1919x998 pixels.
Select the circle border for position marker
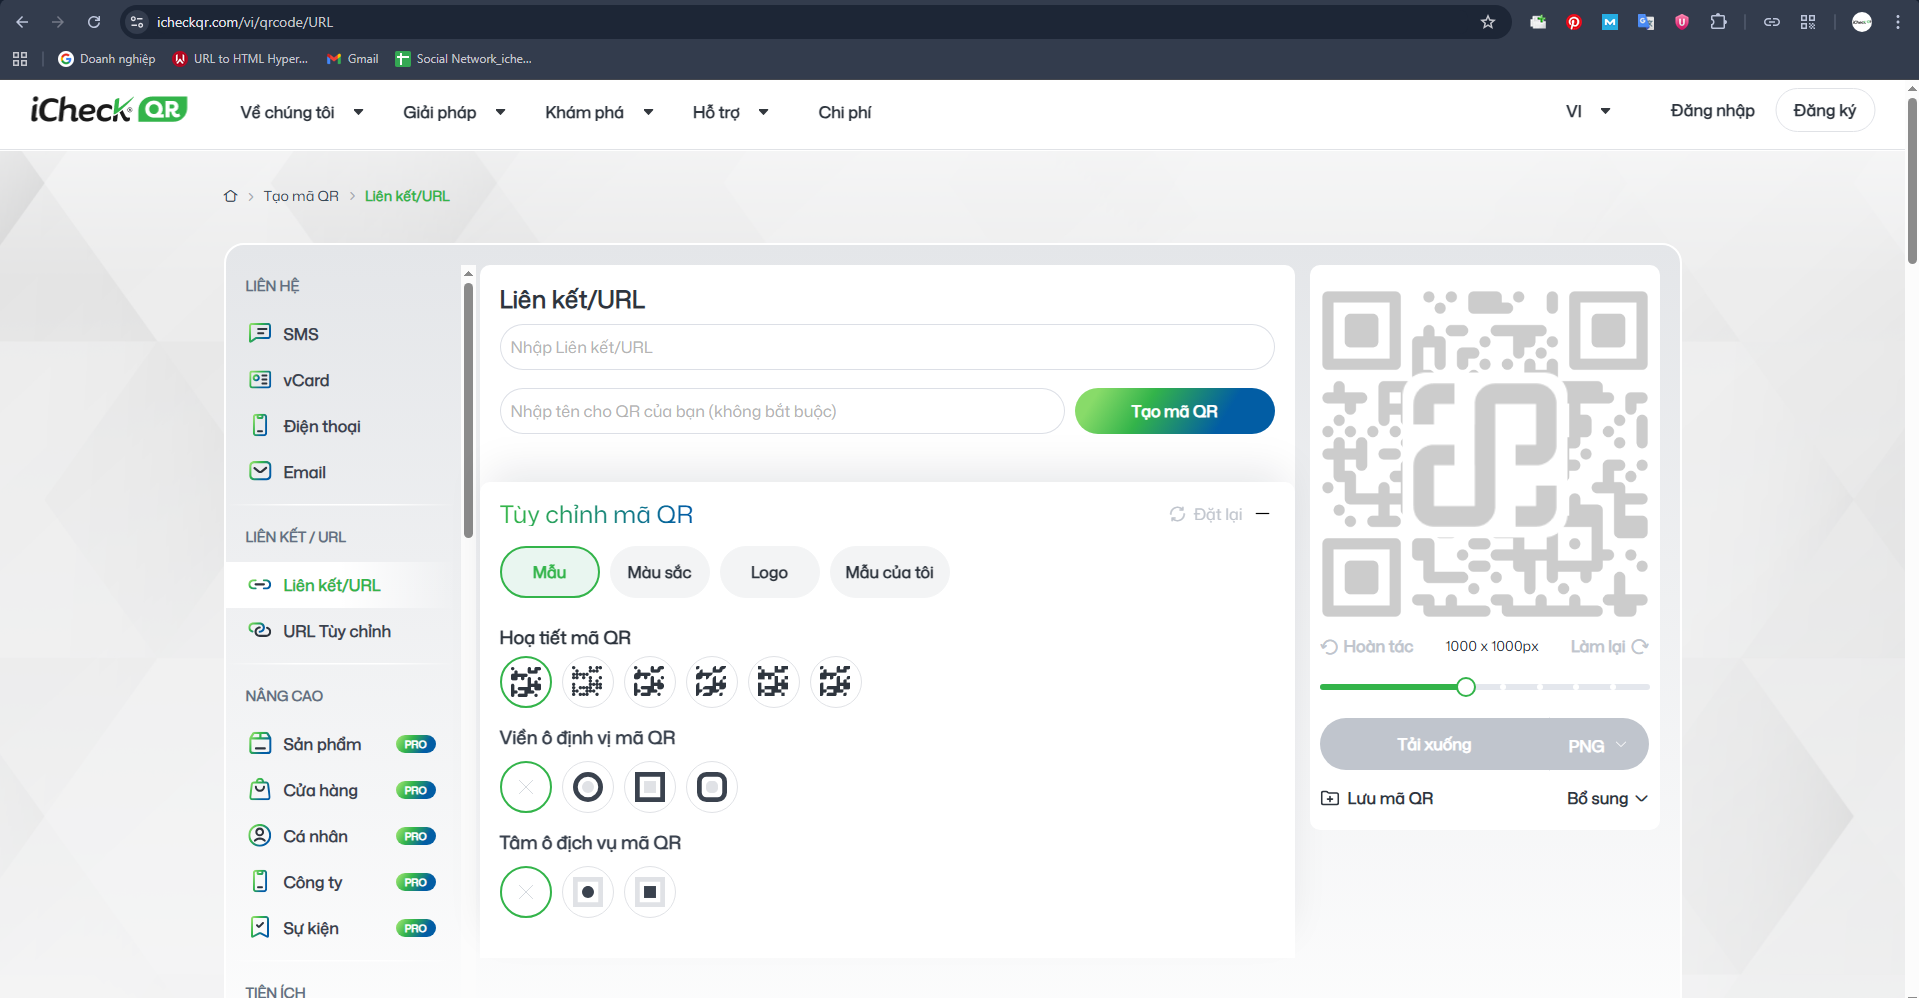(588, 787)
